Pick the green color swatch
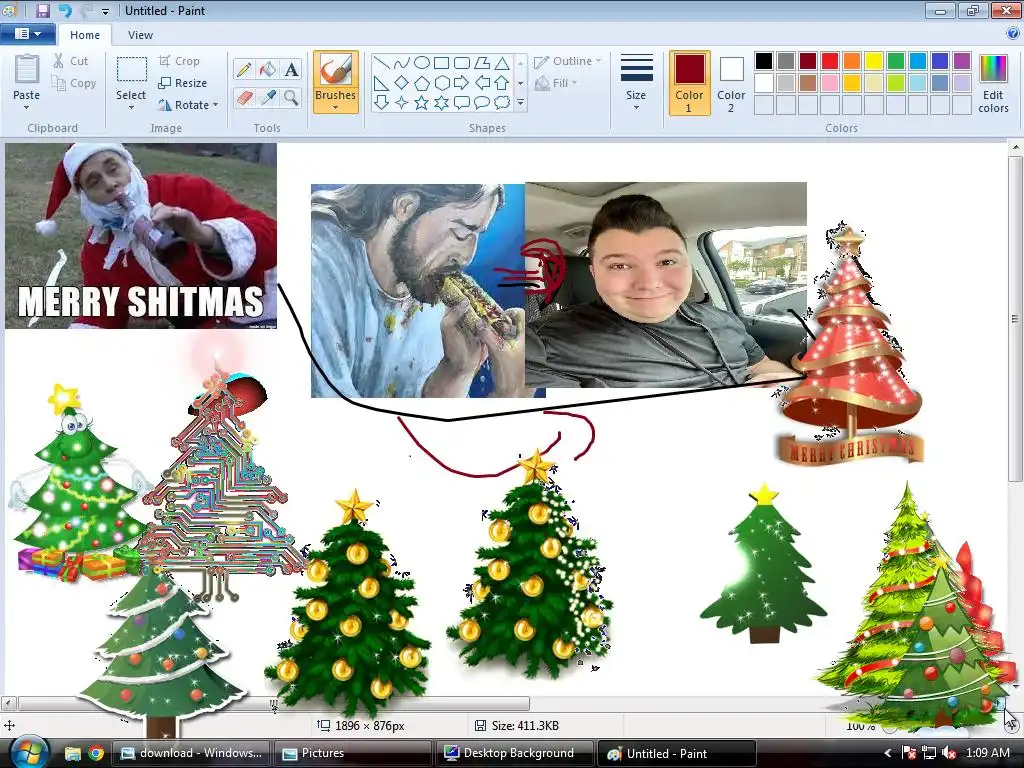Viewport: 1024px width, 768px height. [896, 61]
